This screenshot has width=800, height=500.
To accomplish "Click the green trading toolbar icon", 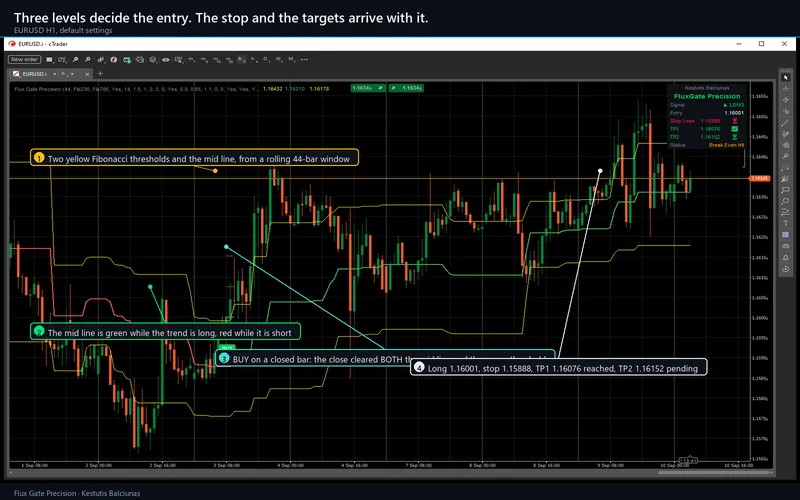I will (x=127, y=60).
